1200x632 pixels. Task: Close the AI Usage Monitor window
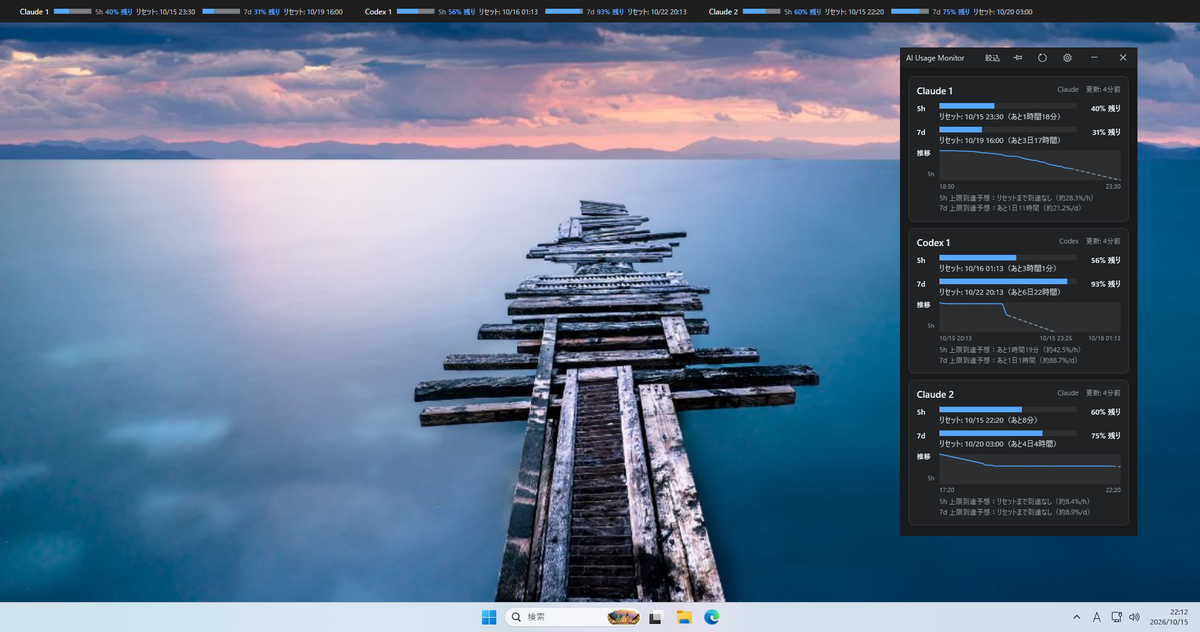tap(1122, 58)
